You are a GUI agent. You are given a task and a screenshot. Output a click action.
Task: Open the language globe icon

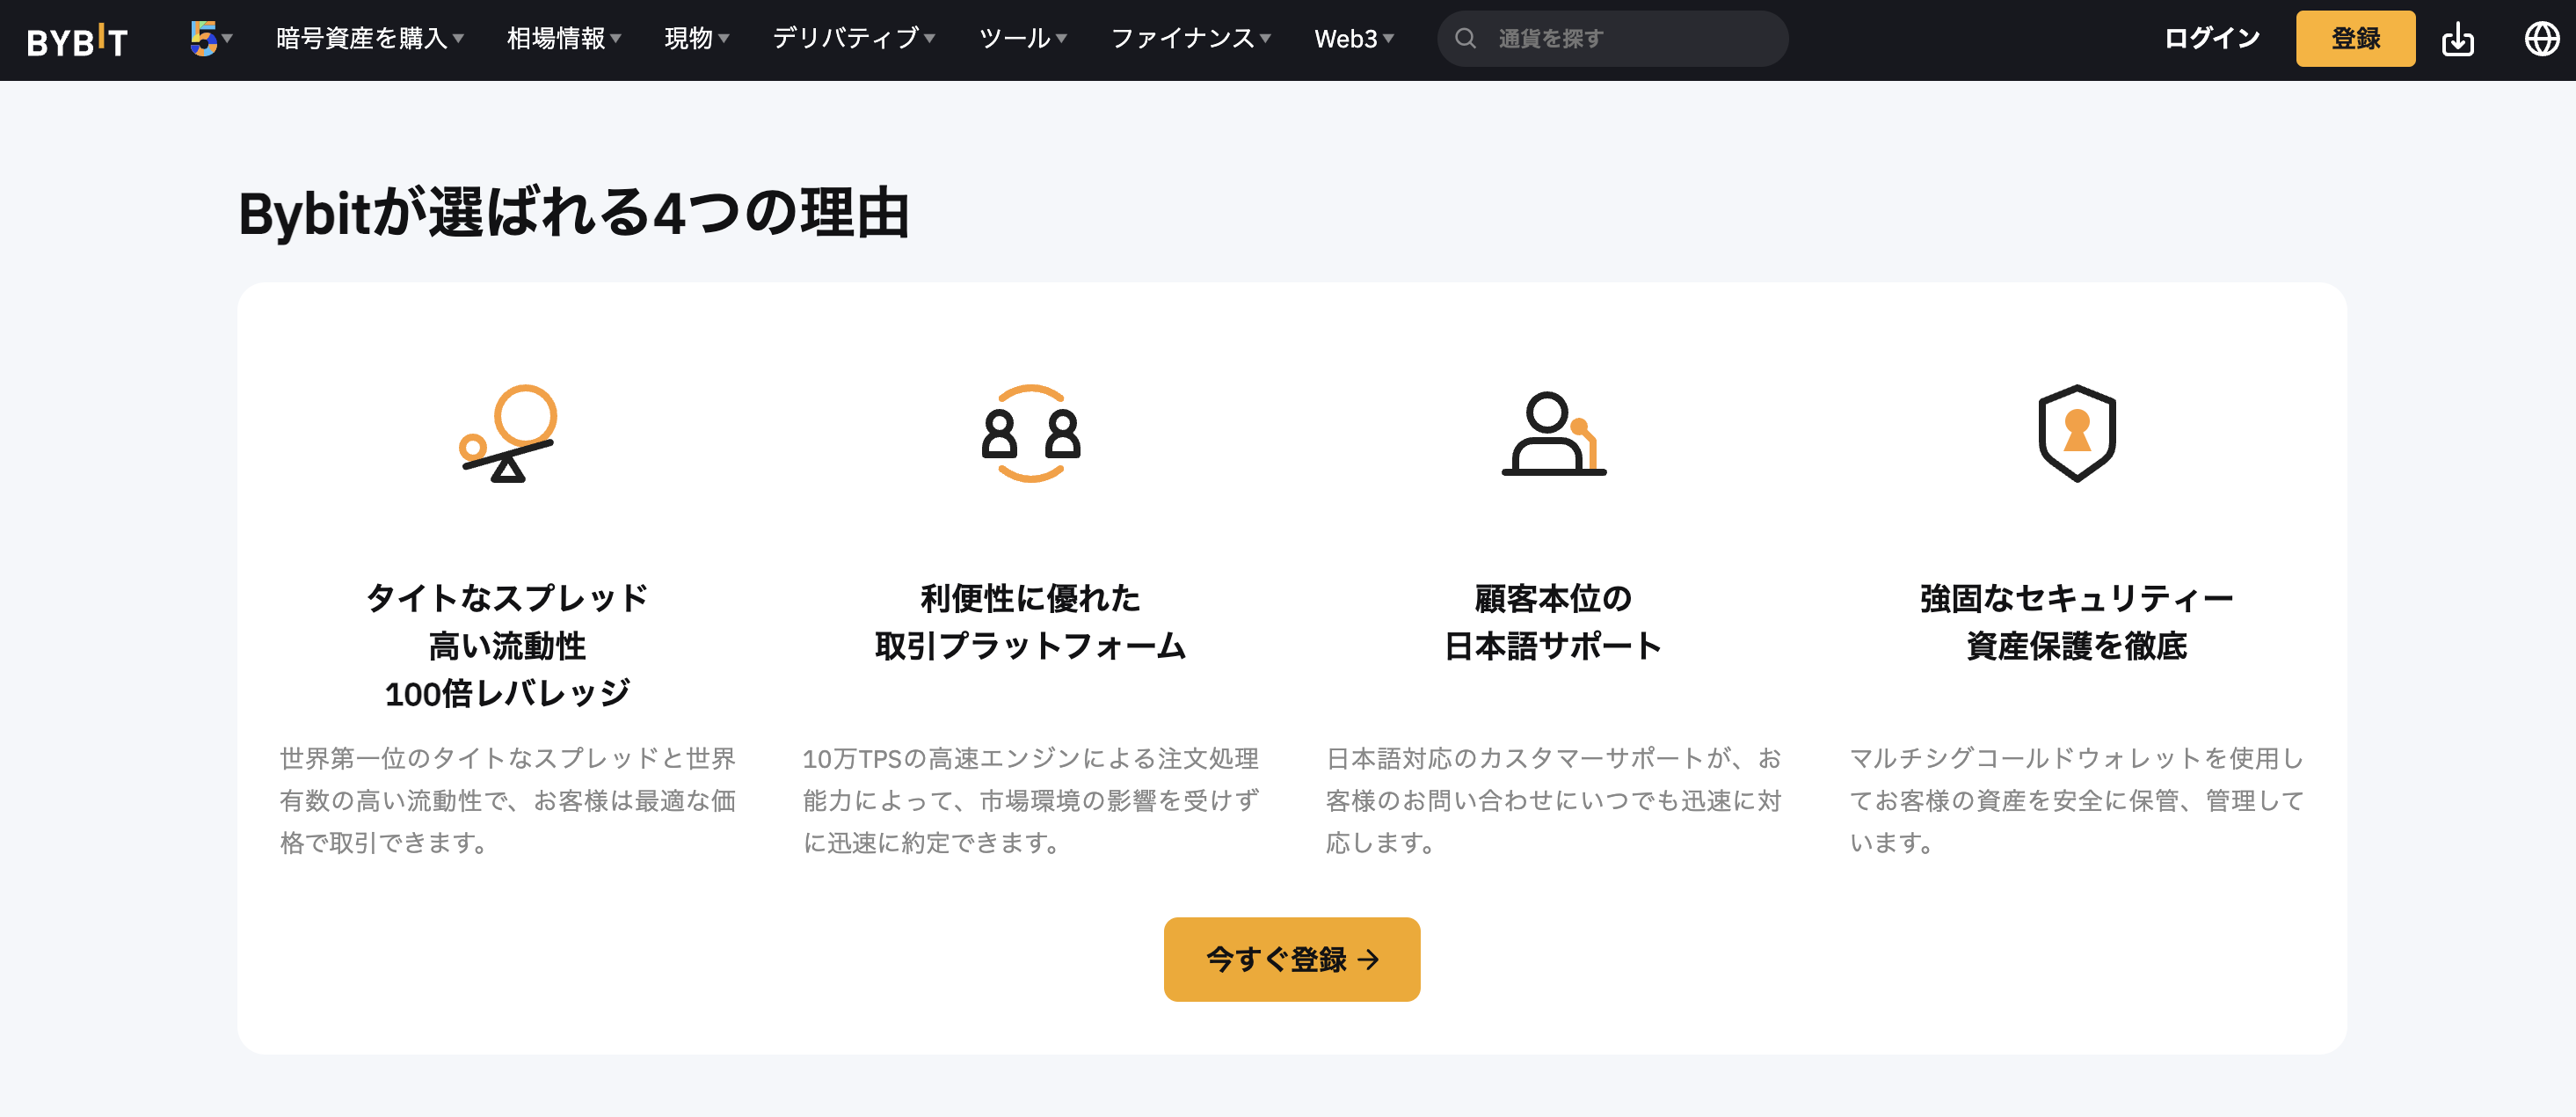[2541, 39]
